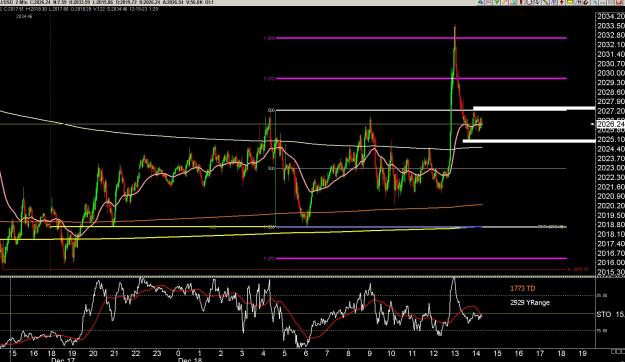Click the red down-arrow toolbar icon
Image resolution: width=625 pixels, height=362 pixels.
(562, 2)
